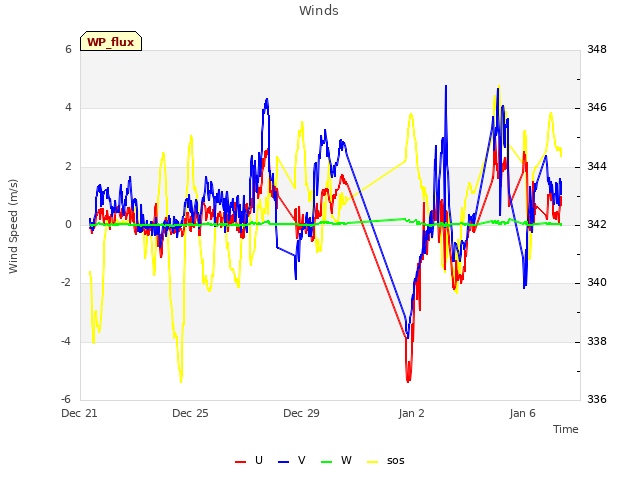Click the right axis value 340

pyautogui.click(x=597, y=282)
